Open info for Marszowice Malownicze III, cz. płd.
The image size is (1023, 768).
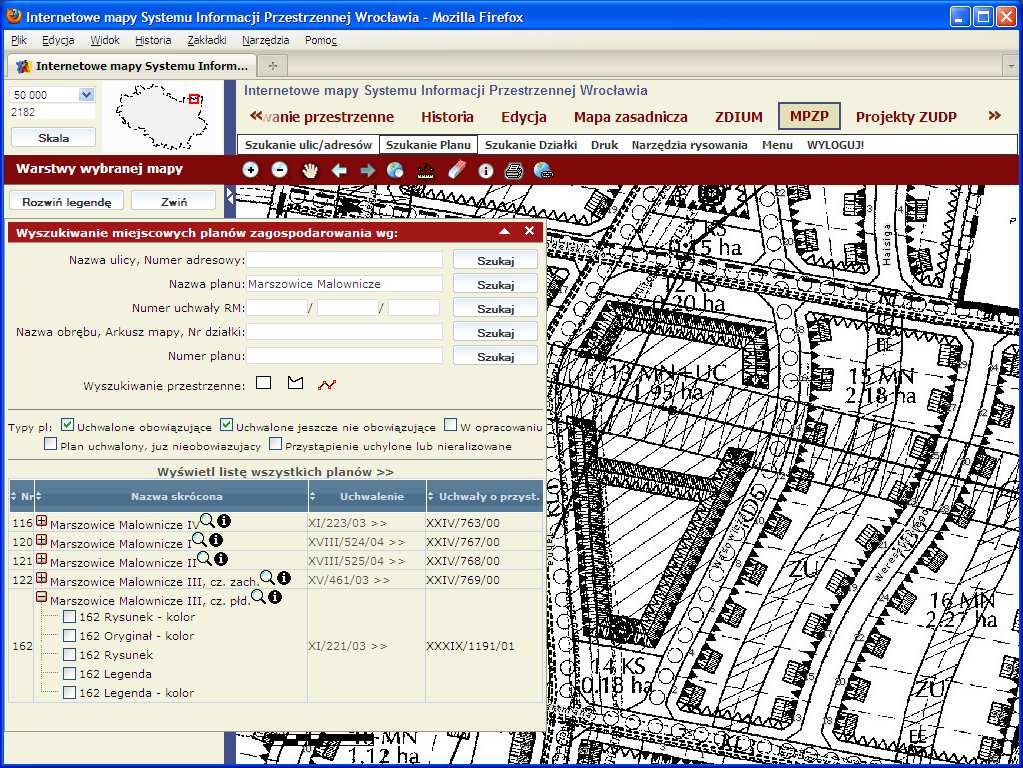pos(275,596)
